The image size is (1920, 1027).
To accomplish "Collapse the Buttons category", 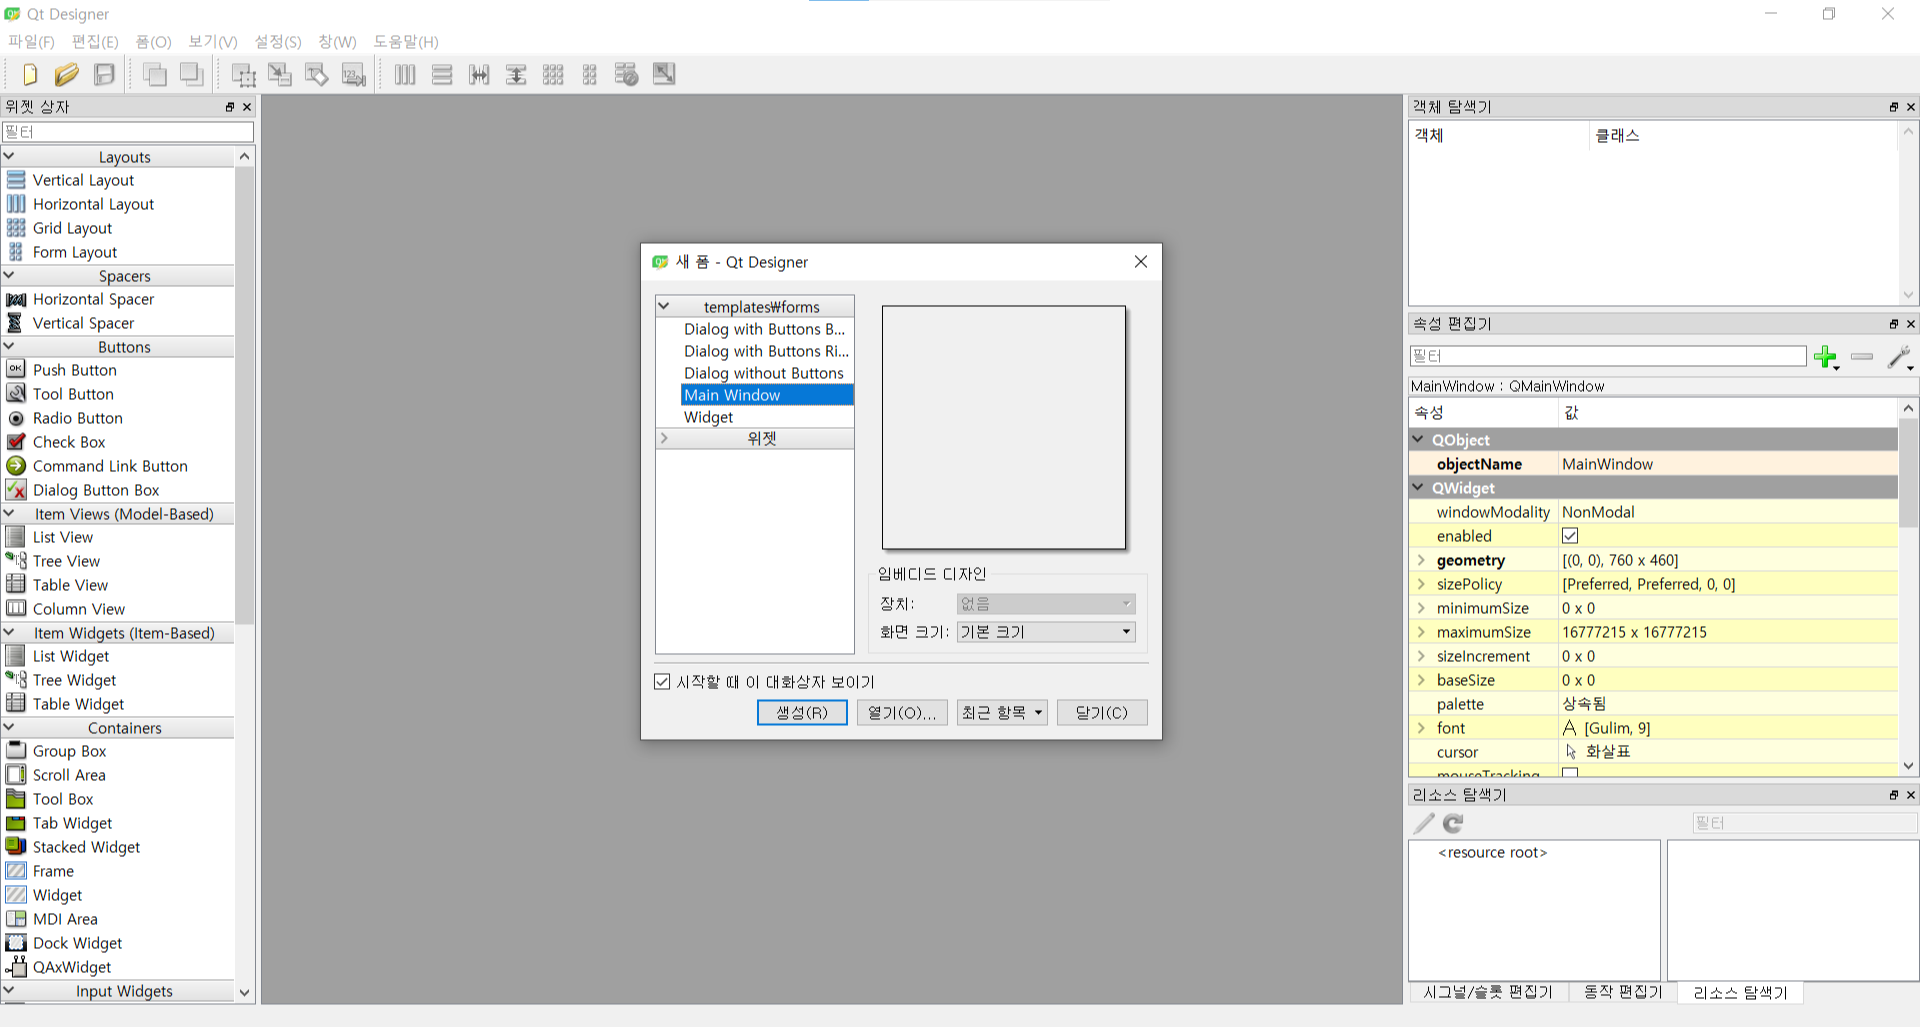I will click(9, 346).
